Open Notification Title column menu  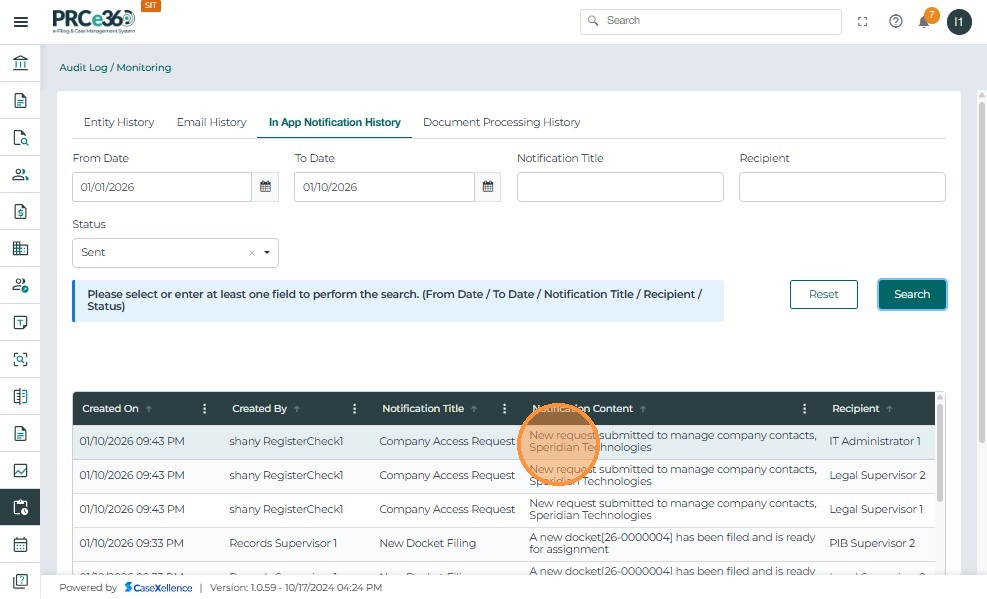[505, 409]
